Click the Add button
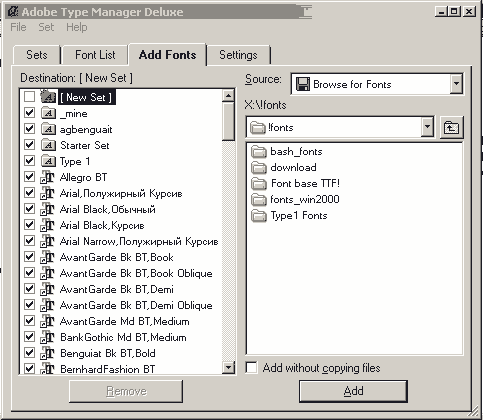Viewport: 483px width, 420px height. click(353, 391)
